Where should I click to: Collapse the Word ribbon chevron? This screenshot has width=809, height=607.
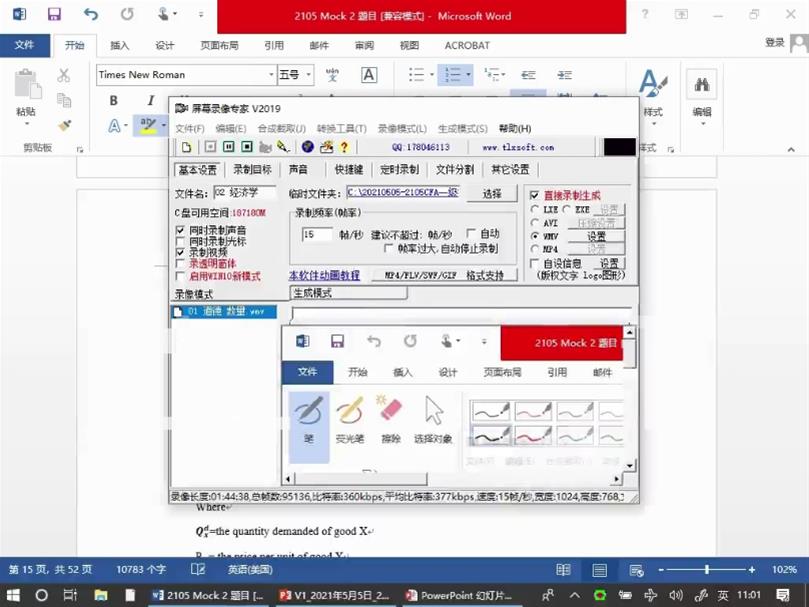[x=791, y=150]
